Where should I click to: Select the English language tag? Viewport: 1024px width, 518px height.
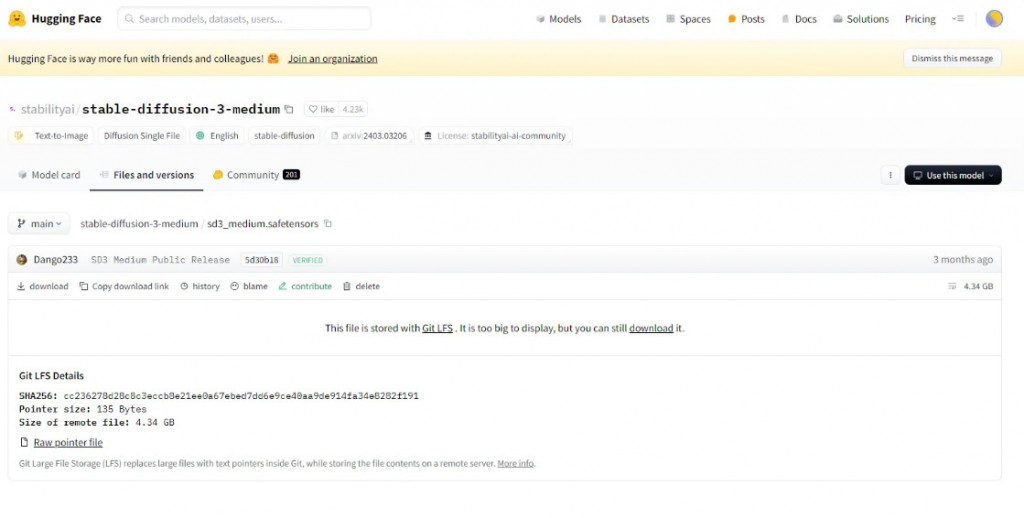(217, 136)
